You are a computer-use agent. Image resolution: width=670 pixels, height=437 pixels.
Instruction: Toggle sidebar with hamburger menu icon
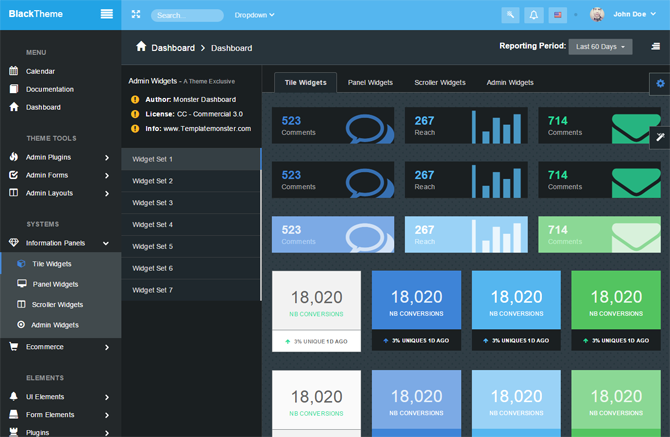point(106,14)
